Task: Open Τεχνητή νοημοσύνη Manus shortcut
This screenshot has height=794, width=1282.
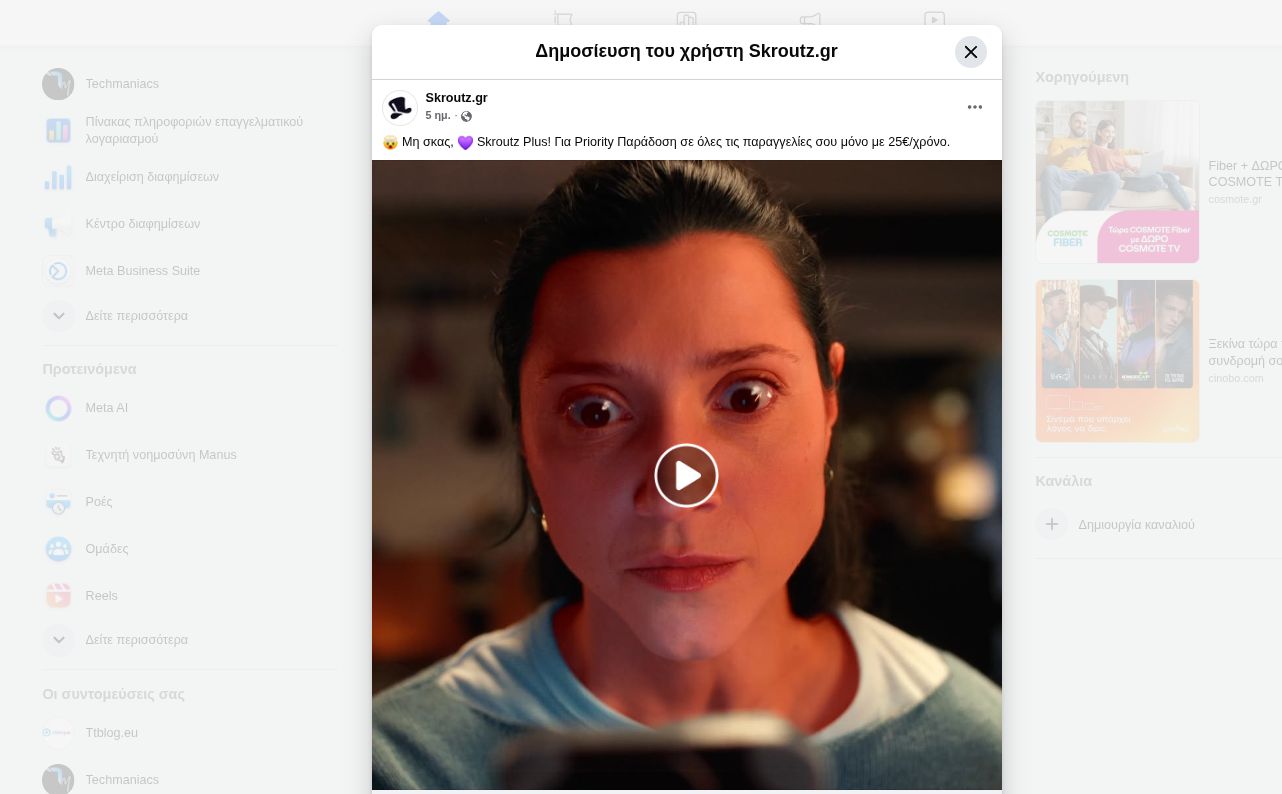Action: 160,455
